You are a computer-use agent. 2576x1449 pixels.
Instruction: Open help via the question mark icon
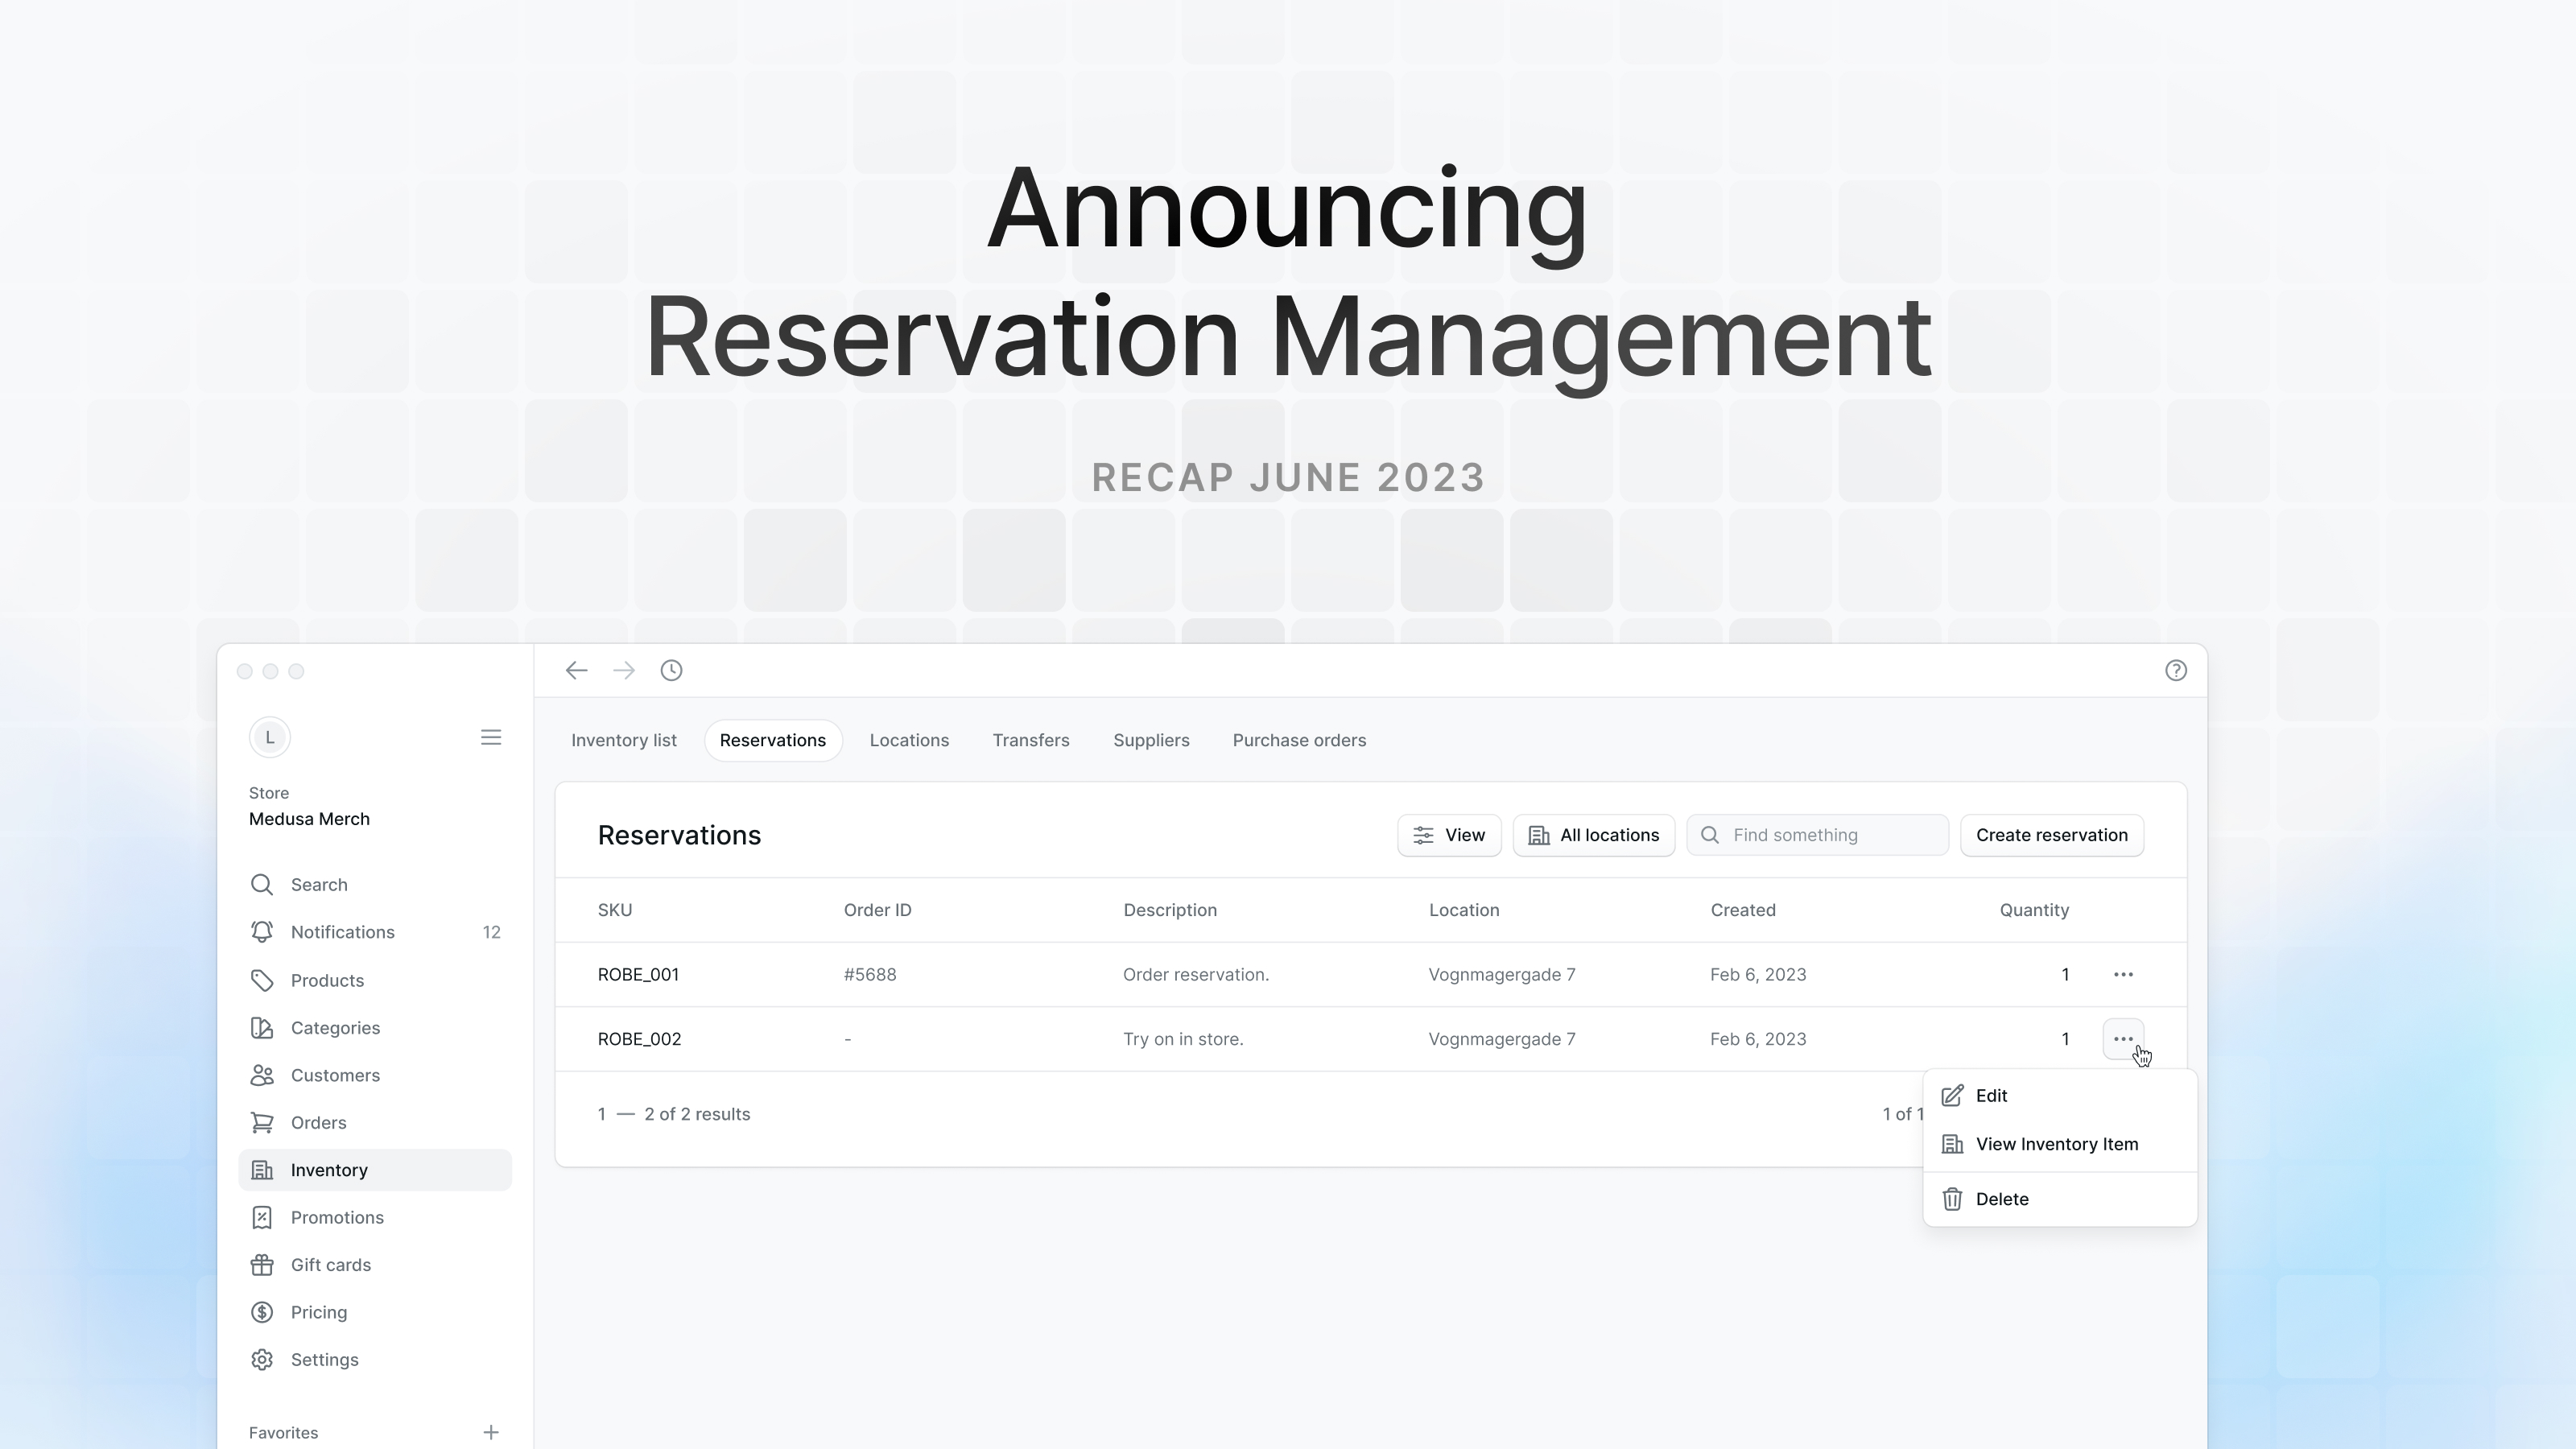point(2176,670)
